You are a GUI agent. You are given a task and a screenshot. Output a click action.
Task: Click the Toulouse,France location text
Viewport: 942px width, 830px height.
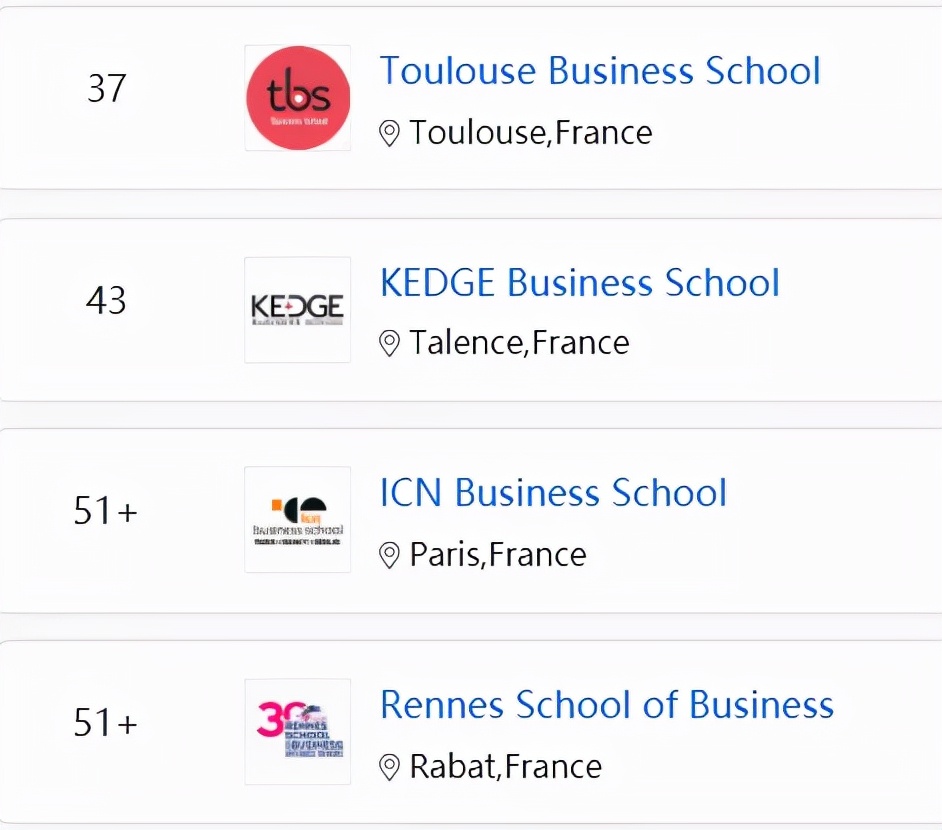(x=531, y=133)
